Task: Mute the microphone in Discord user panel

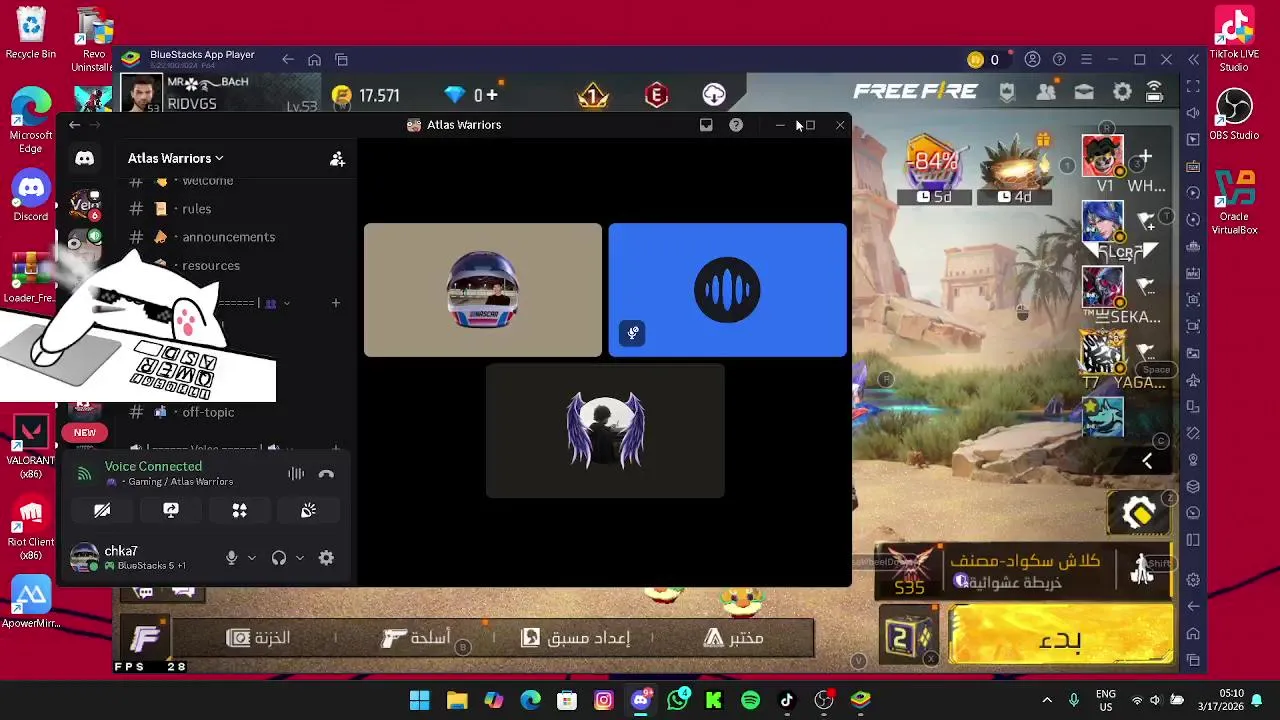Action: [231, 558]
